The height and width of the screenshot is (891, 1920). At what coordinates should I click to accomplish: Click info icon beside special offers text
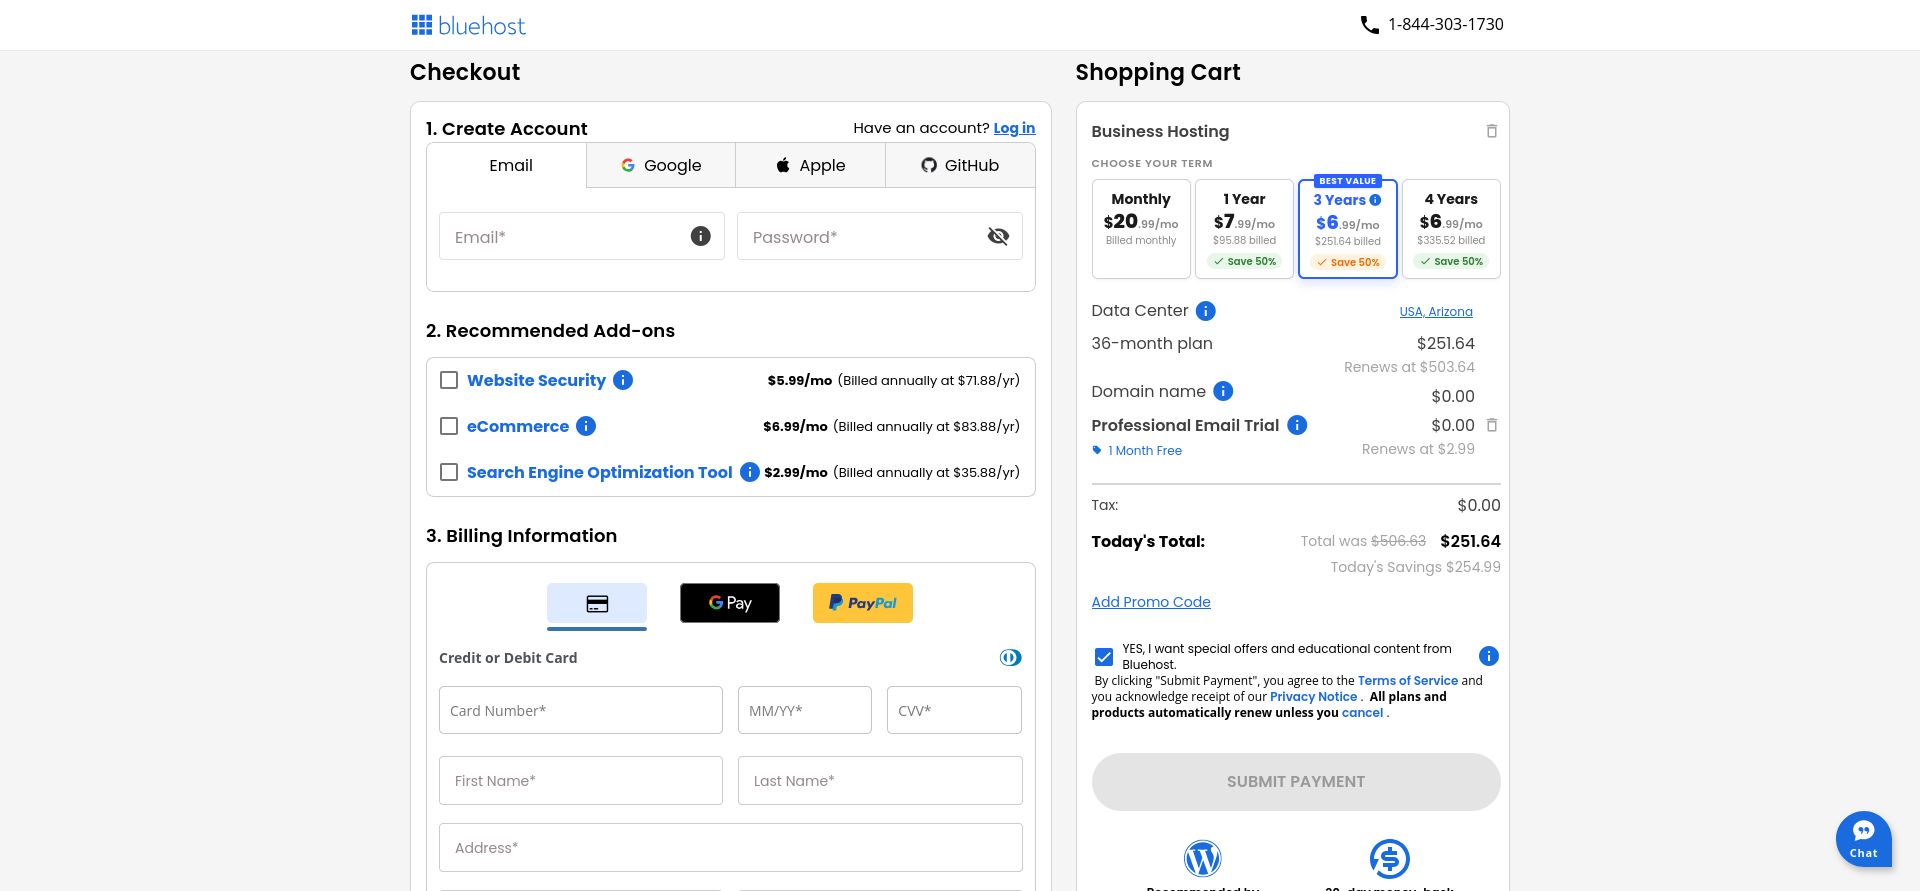pos(1489,656)
